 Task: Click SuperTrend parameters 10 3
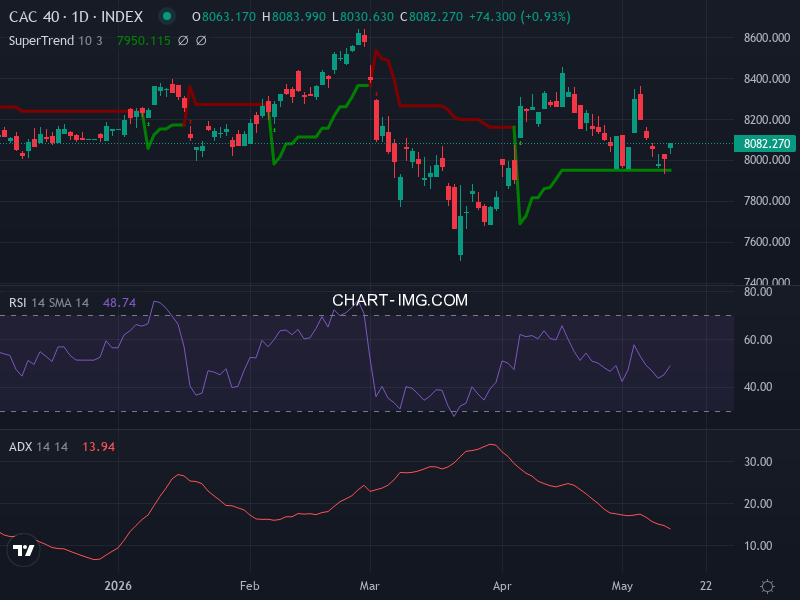pyautogui.click(x=90, y=40)
